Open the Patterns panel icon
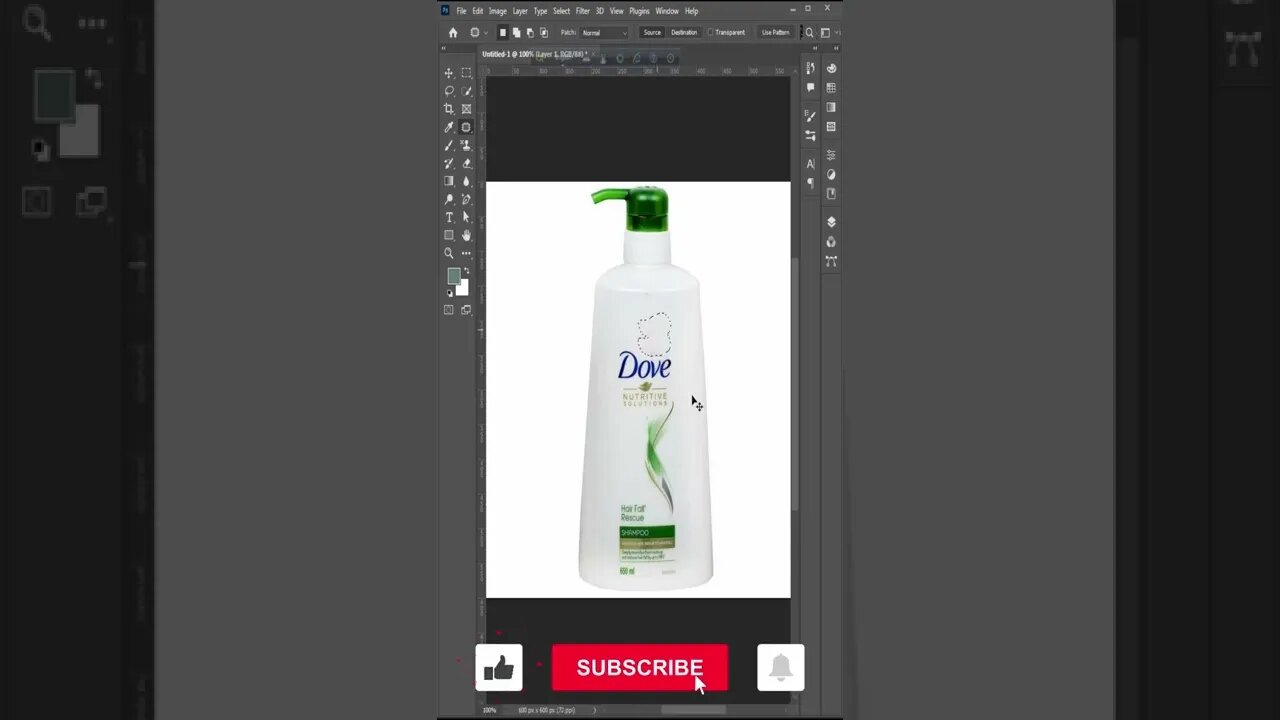This screenshot has width=1280, height=720. (831, 127)
